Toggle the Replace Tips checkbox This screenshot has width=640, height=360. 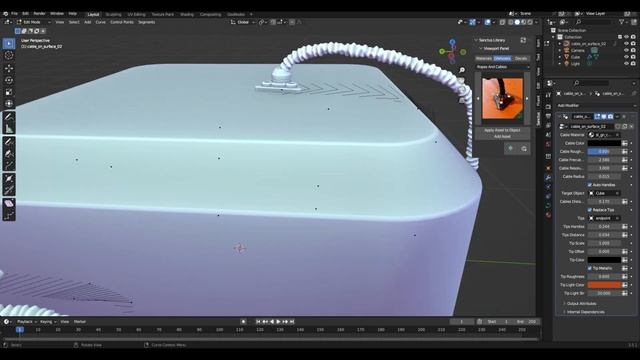point(589,210)
